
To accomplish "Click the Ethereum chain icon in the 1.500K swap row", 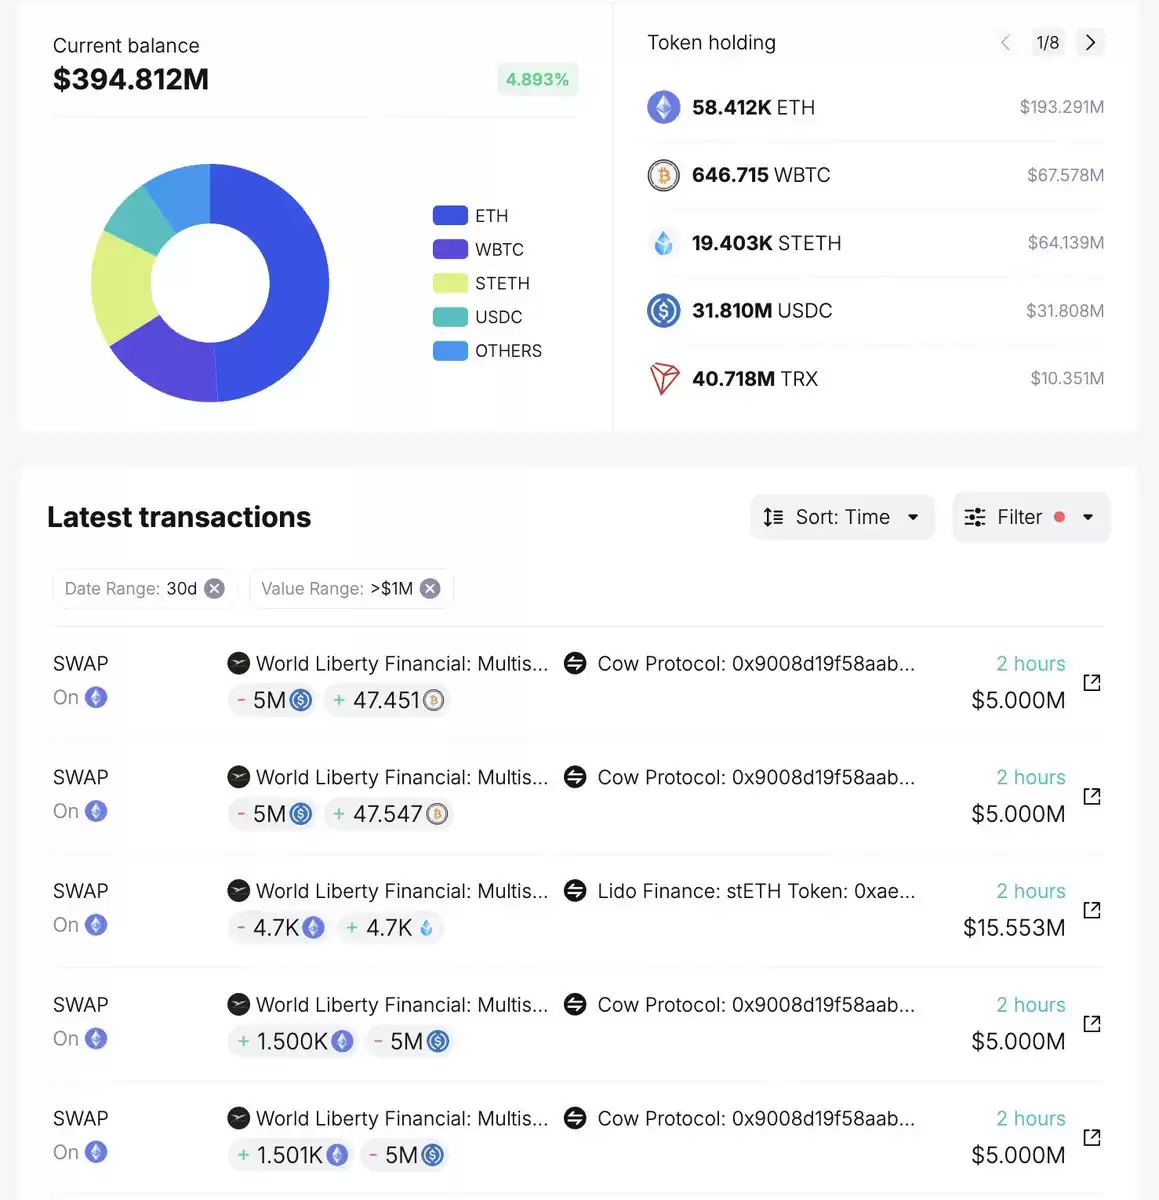I will 96,1039.
